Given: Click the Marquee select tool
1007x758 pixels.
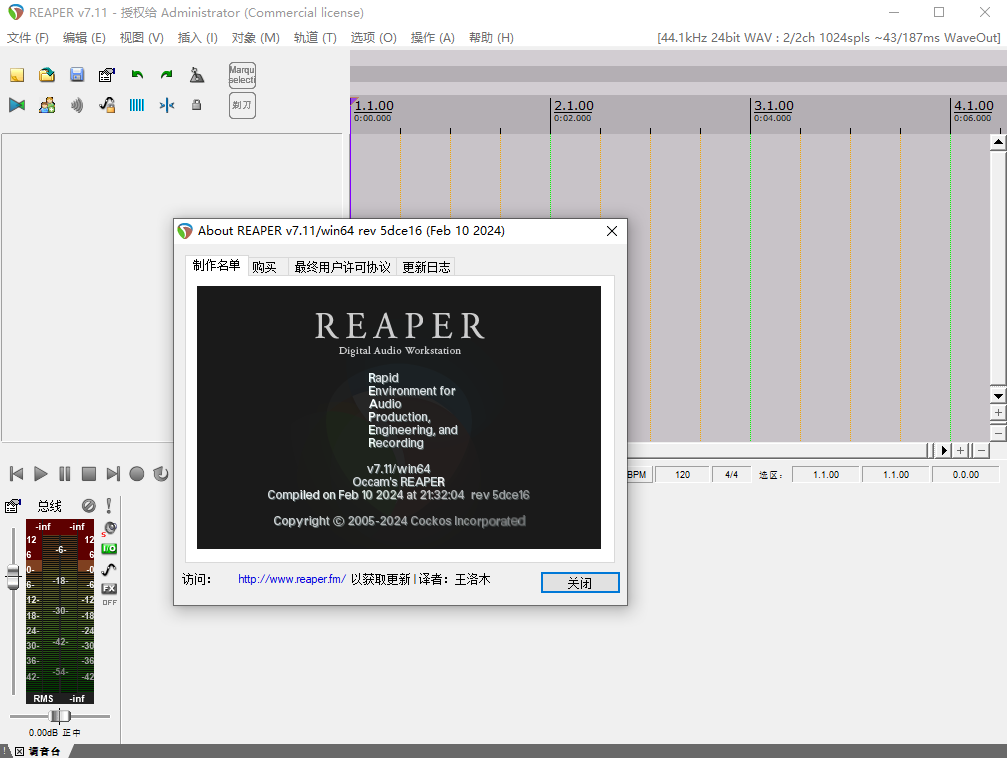Looking at the screenshot, I should (241, 75).
